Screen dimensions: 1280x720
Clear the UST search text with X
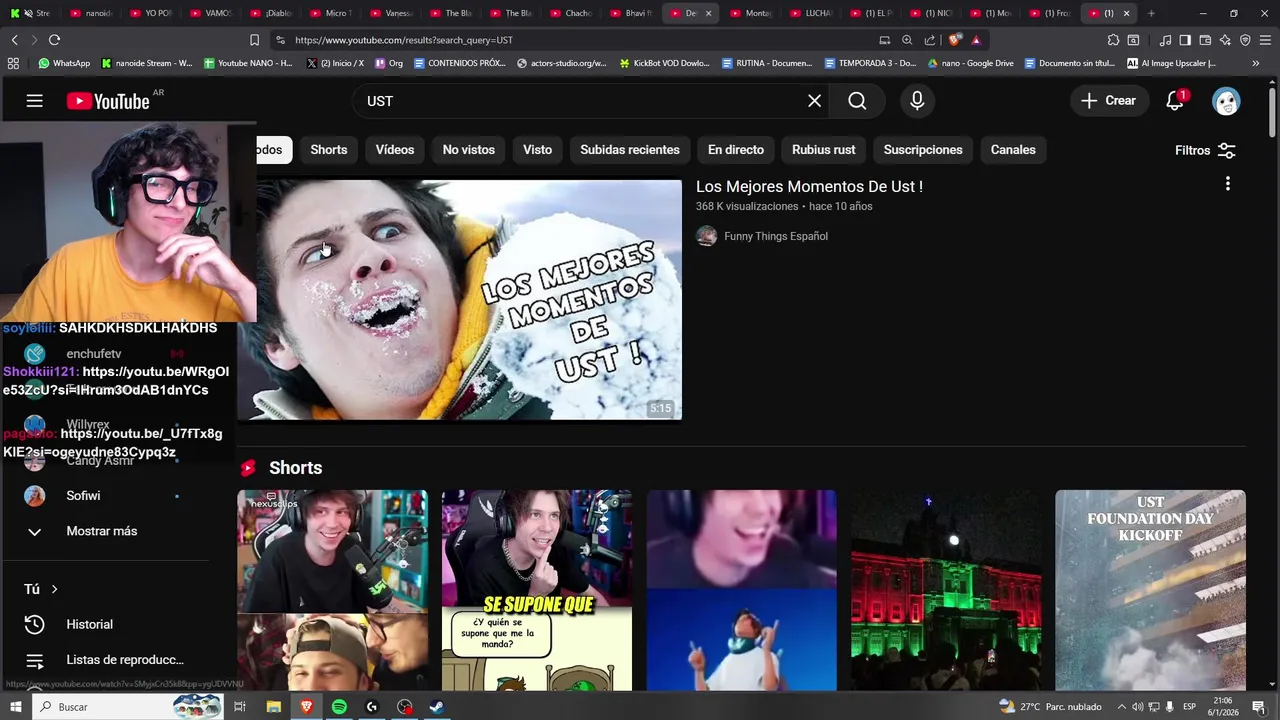(815, 101)
